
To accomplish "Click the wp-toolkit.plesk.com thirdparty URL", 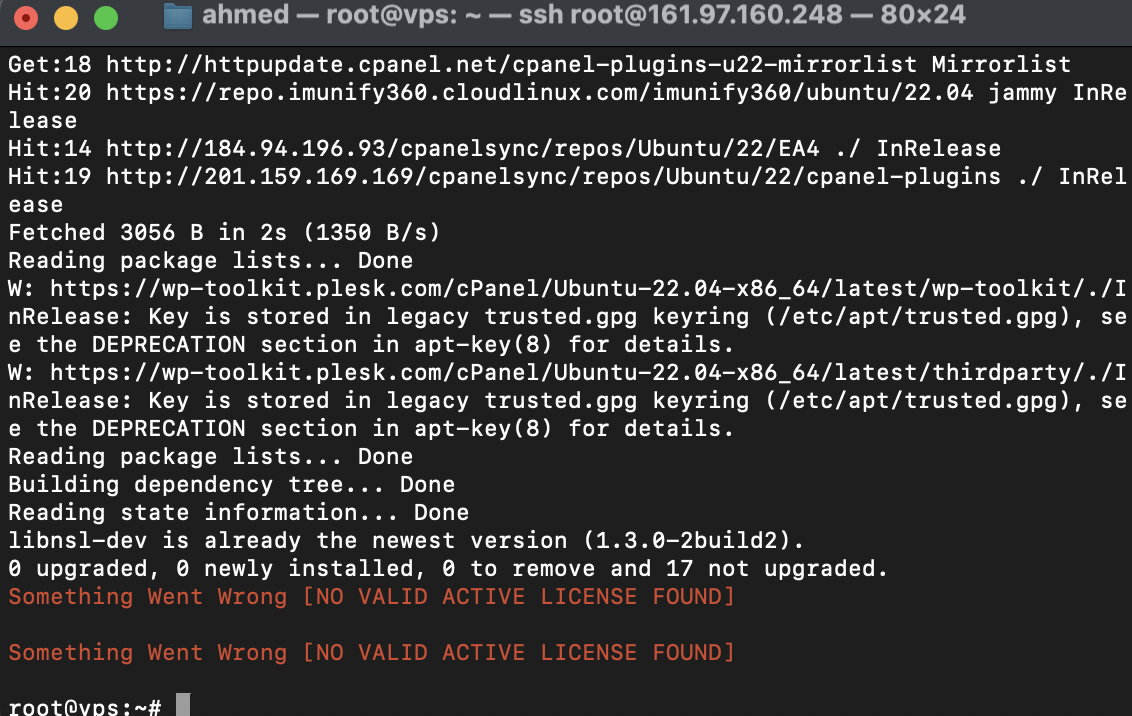I will 588,372.
